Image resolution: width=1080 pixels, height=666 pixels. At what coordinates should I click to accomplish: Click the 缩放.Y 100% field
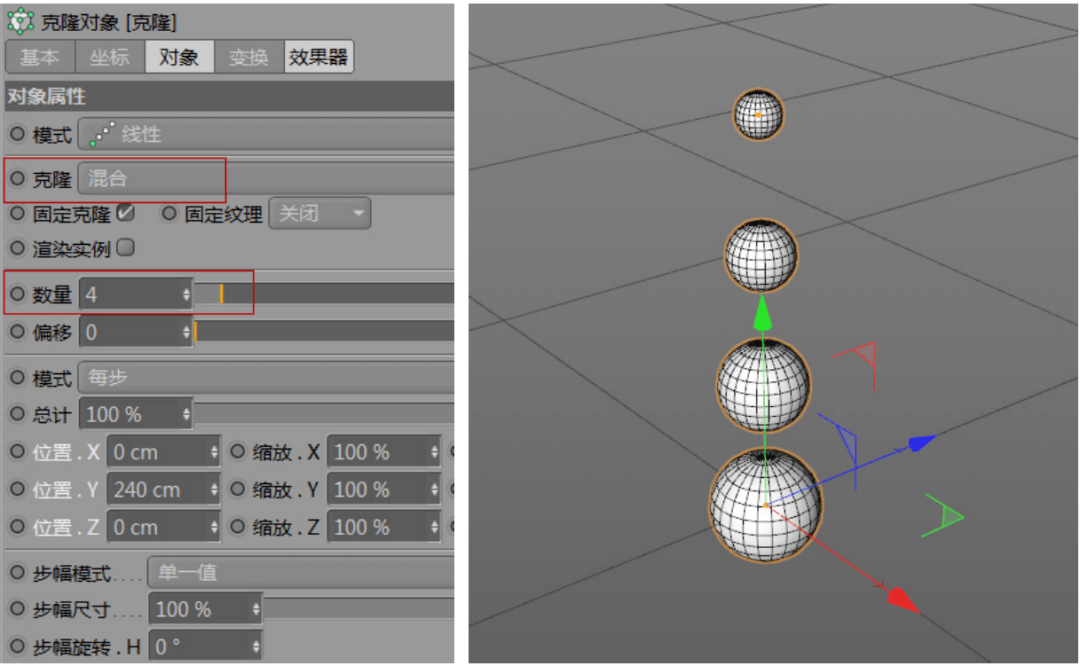[x=384, y=490]
